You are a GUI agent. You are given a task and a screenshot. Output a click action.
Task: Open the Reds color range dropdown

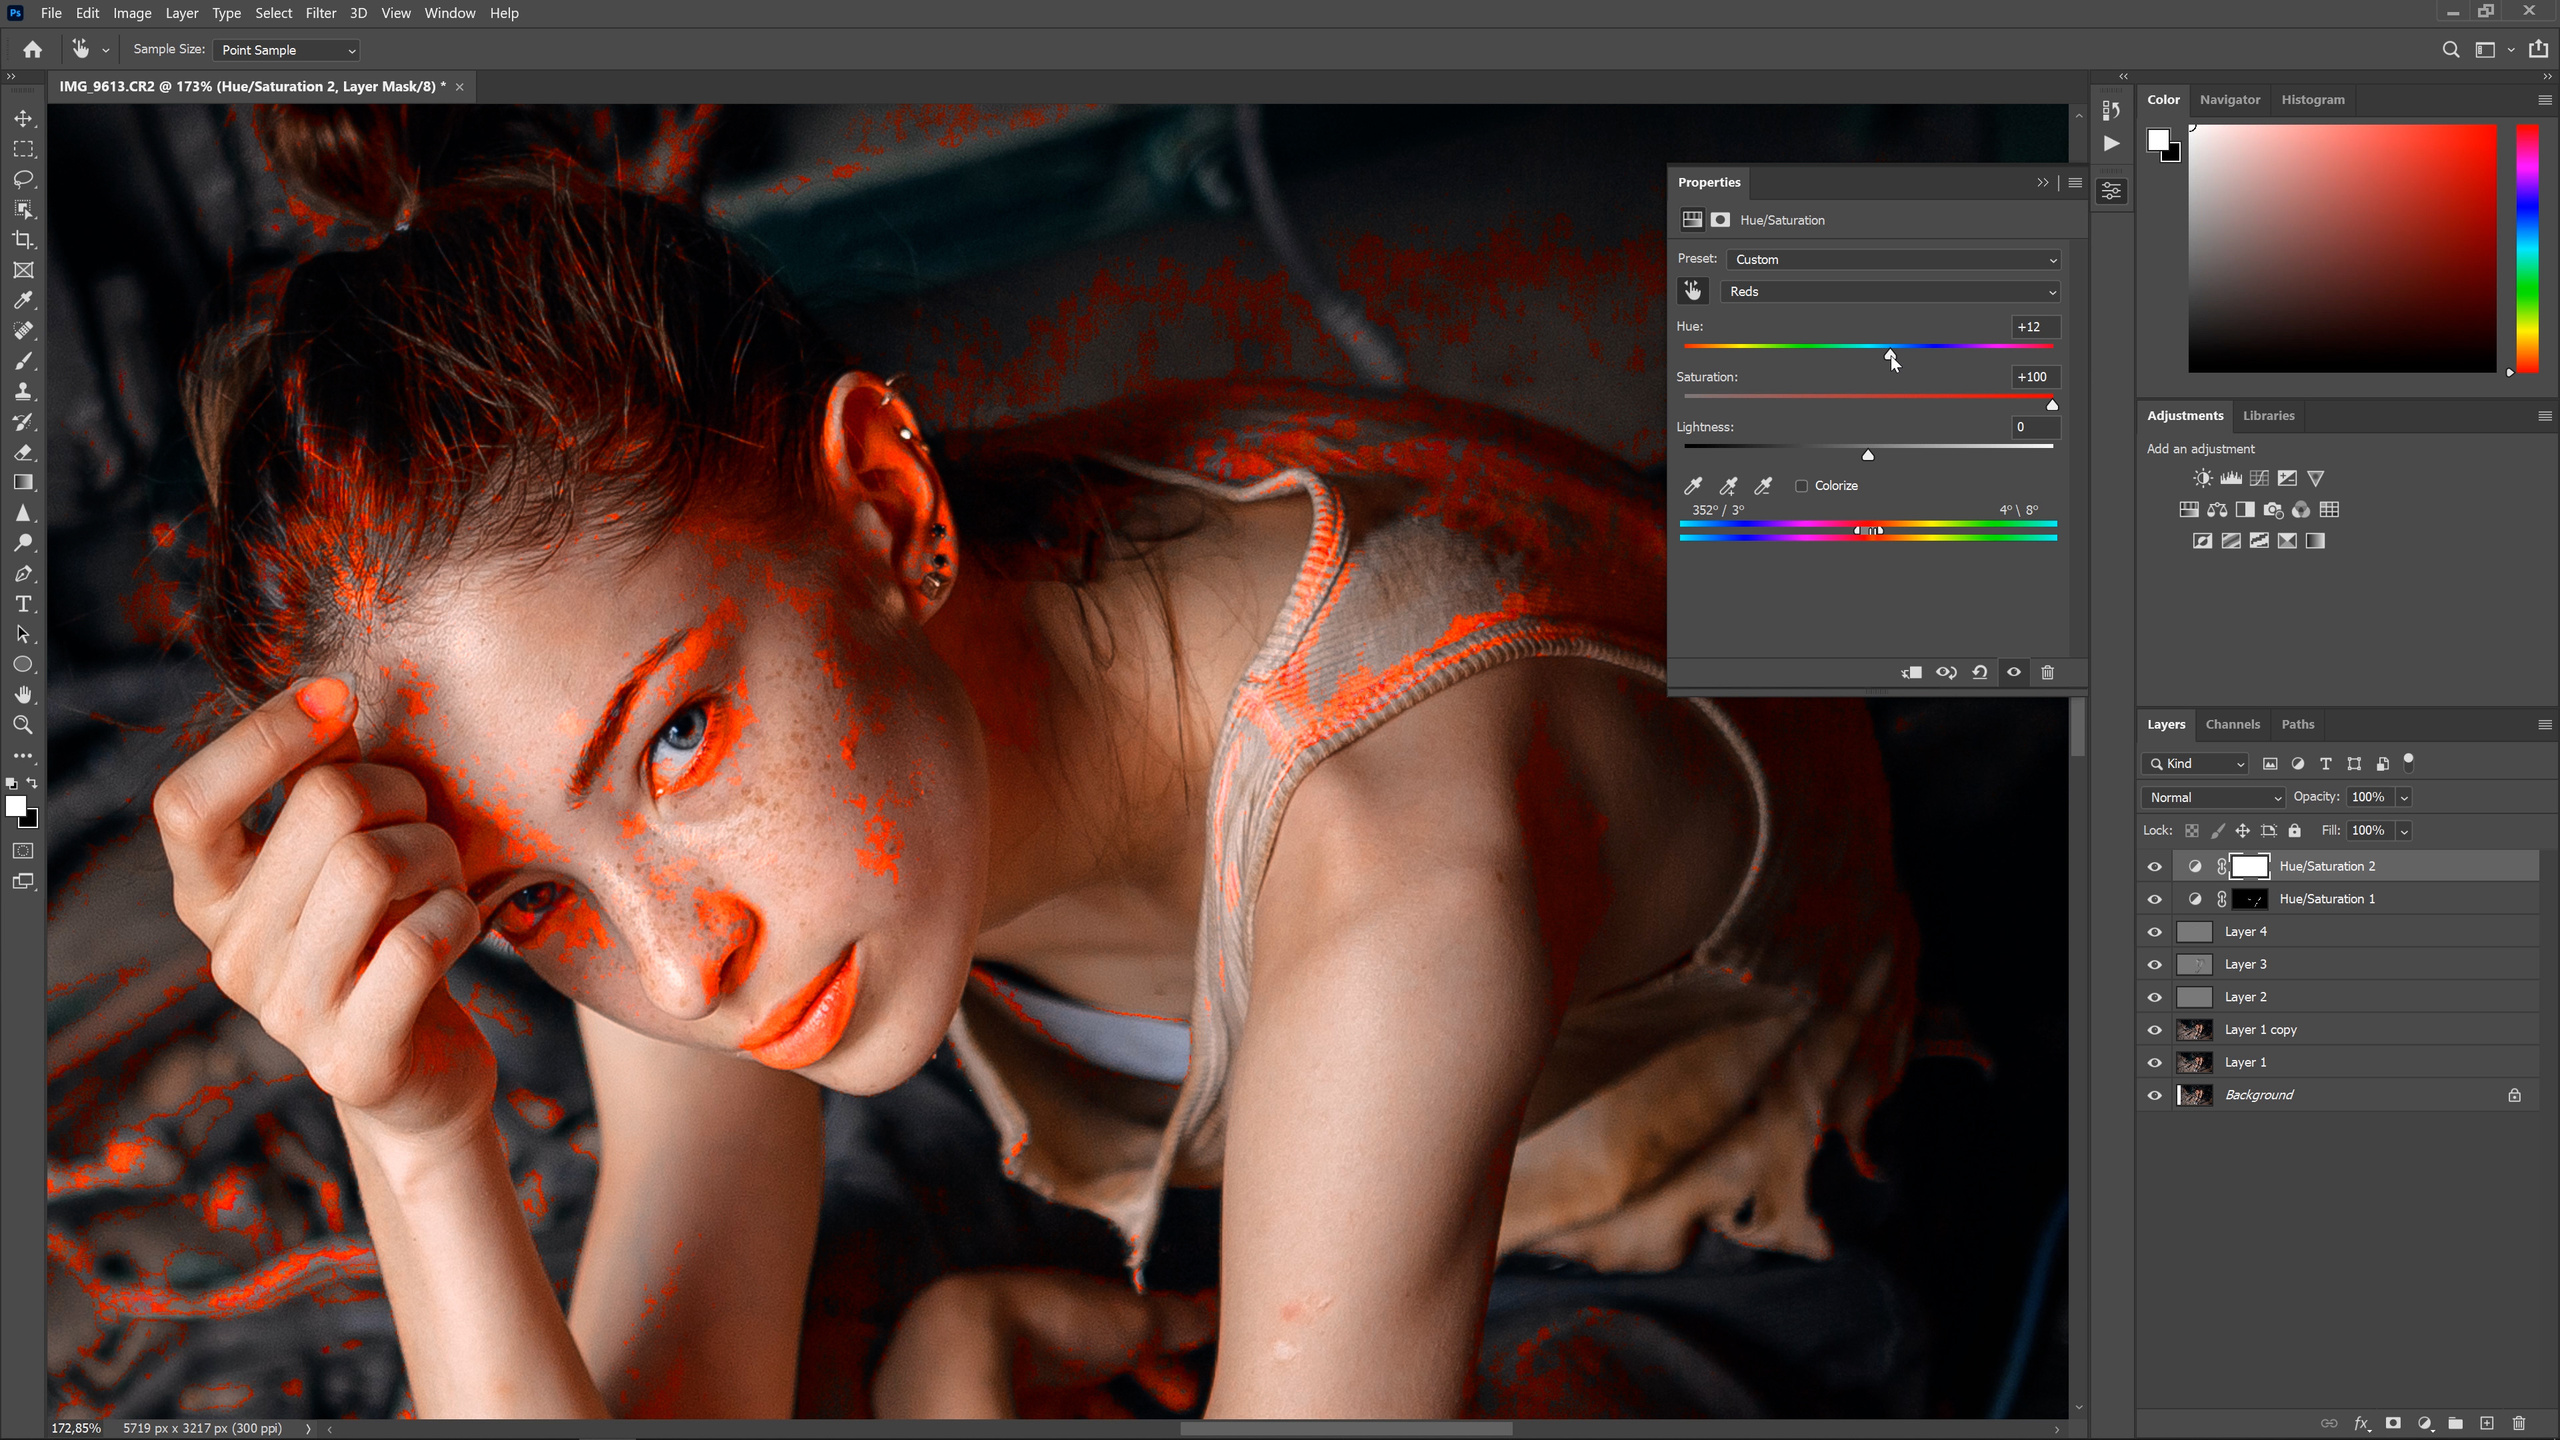click(1892, 291)
